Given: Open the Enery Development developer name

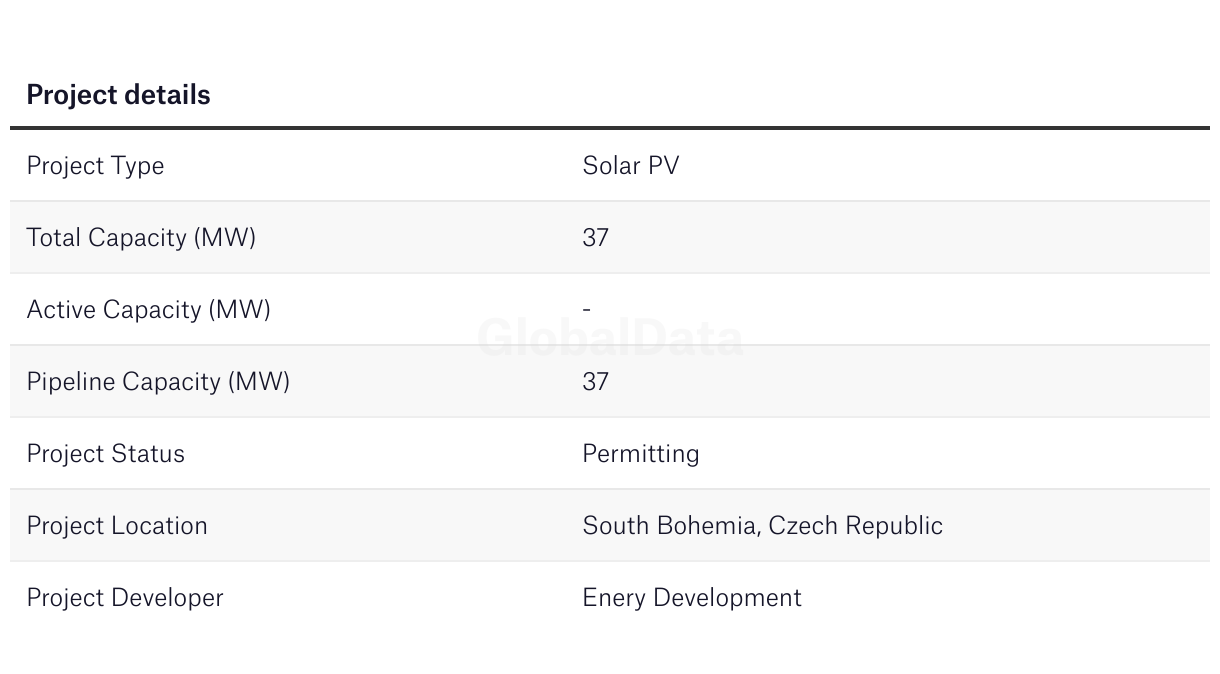Looking at the screenshot, I should pyautogui.click(x=691, y=598).
